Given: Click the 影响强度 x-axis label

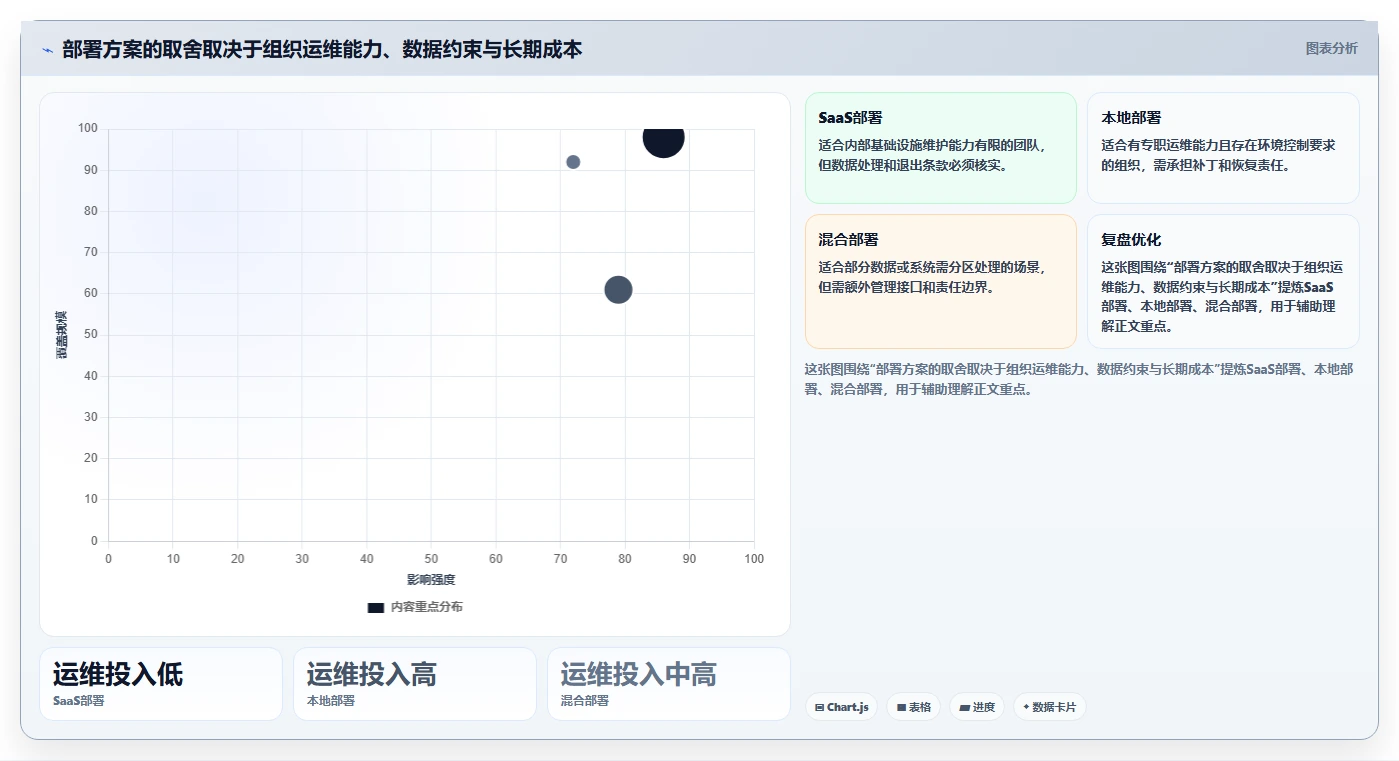Looking at the screenshot, I should pyautogui.click(x=431, y=580).
